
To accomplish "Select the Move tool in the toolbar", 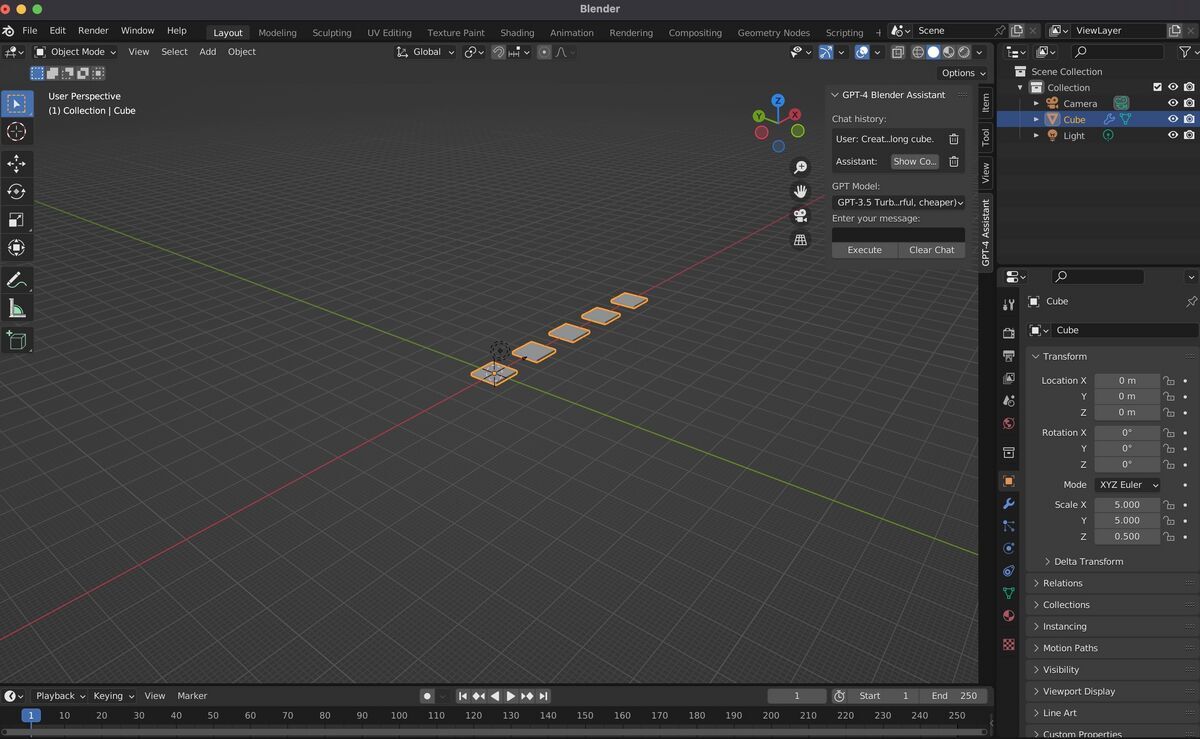I will [16, 164].
